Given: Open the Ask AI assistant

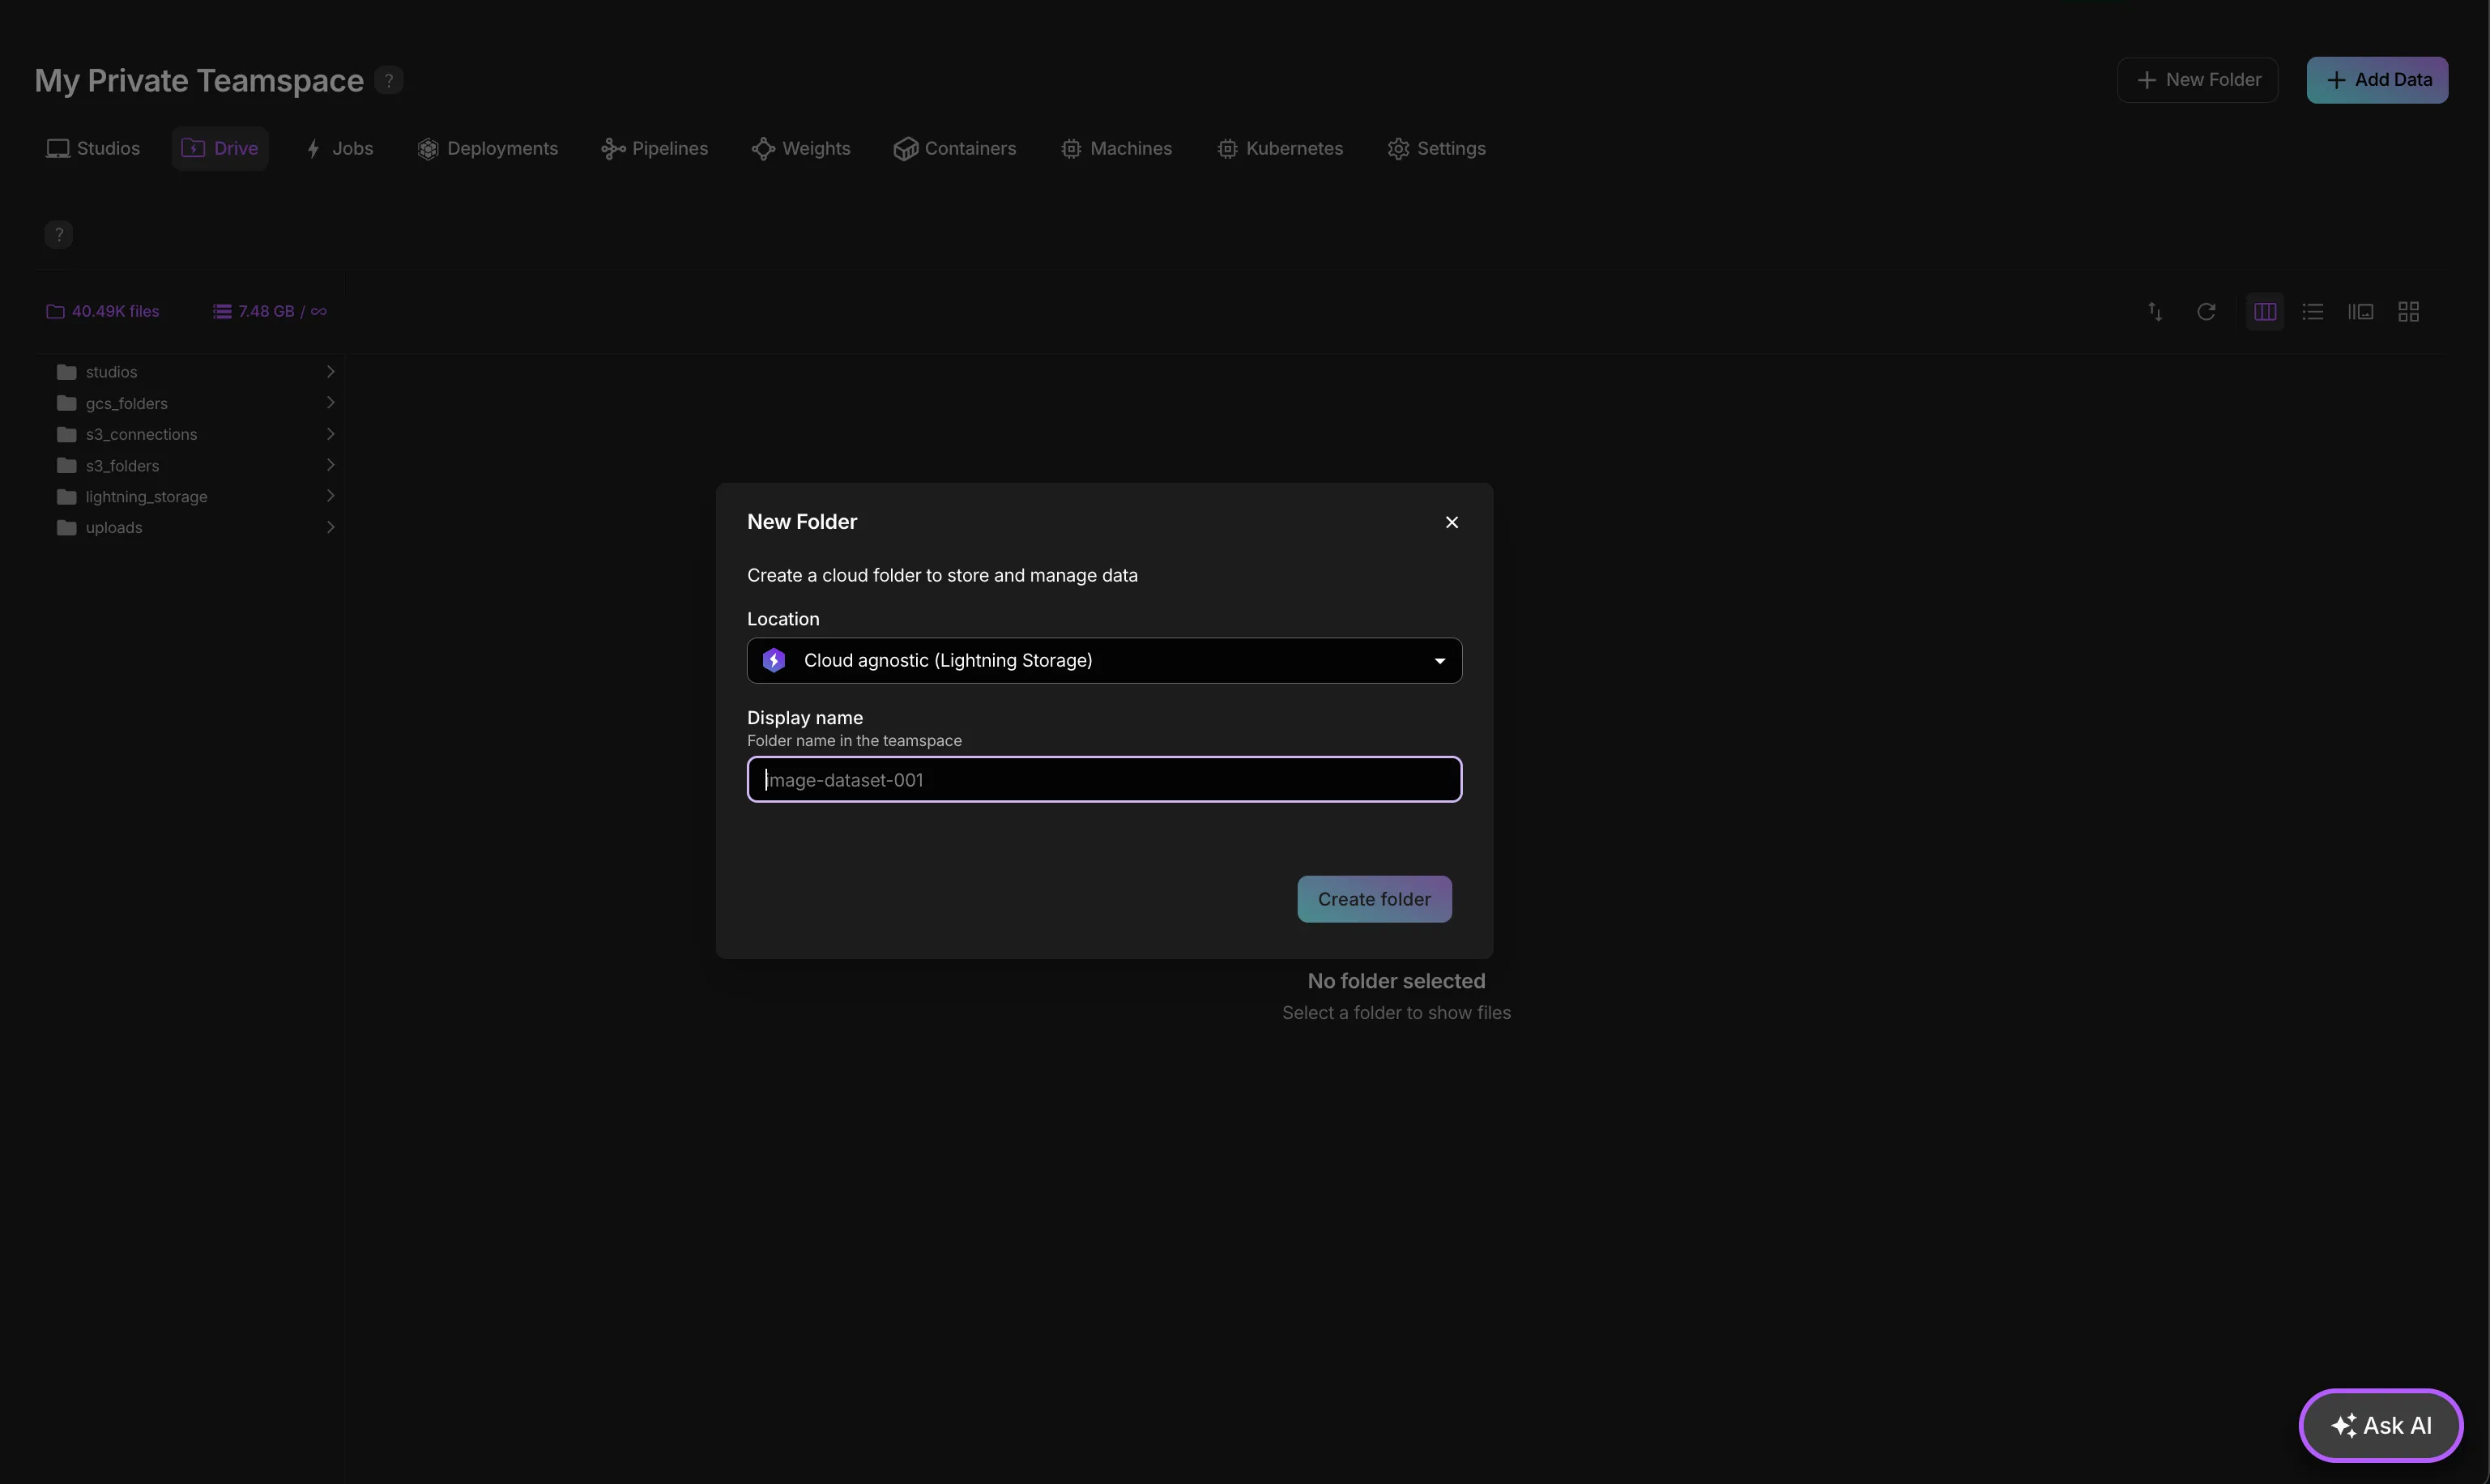Looking at the screenshot, I should pos(2380,1426).
